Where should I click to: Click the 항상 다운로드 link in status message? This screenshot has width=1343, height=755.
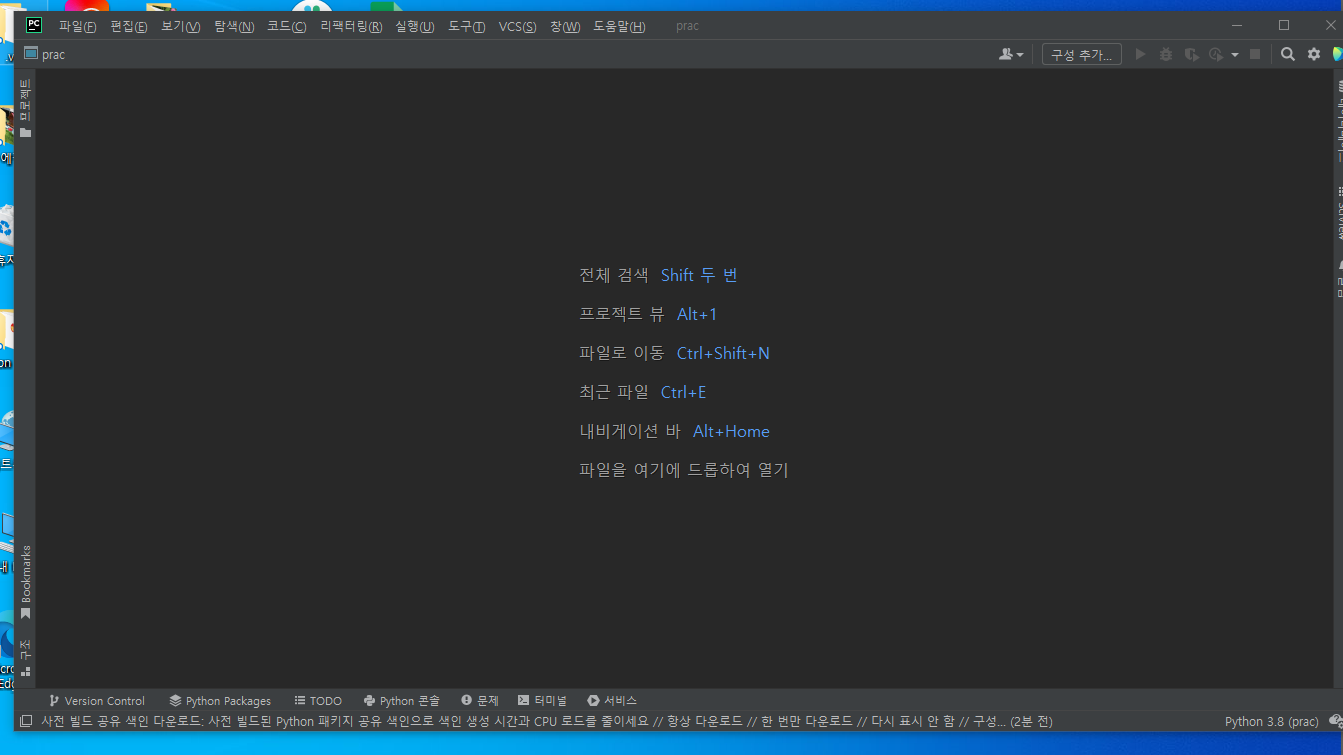[705, 721]
